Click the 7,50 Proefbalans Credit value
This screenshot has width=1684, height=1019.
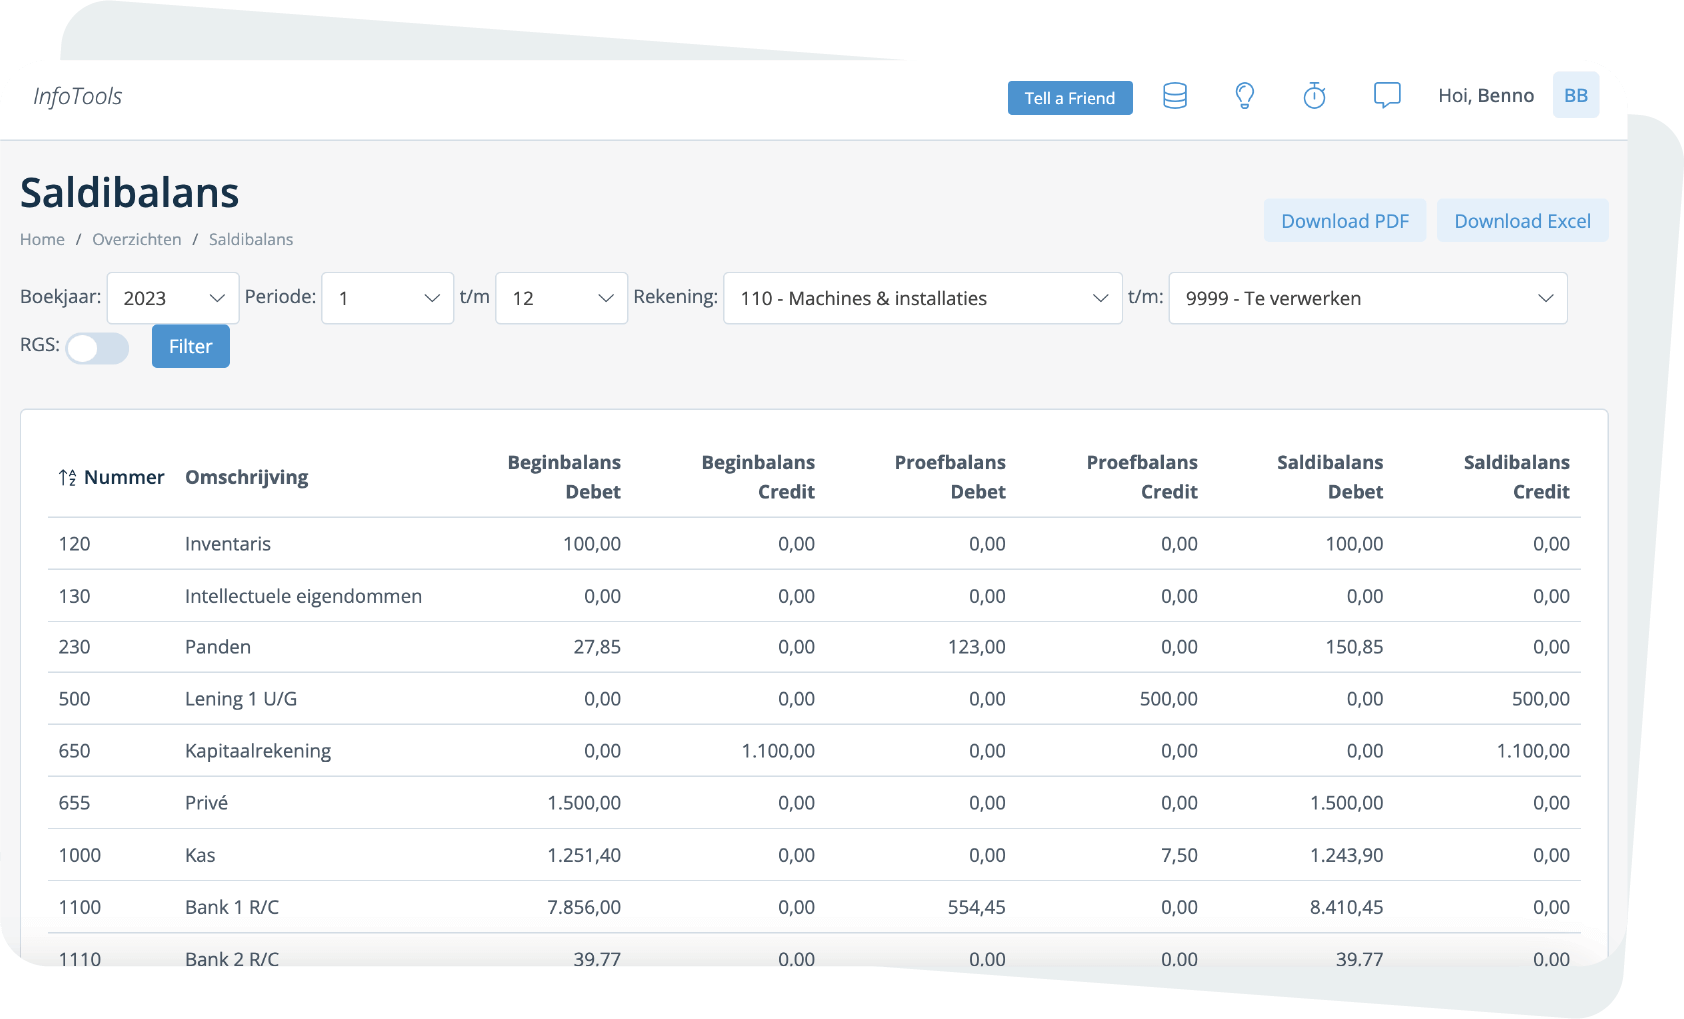coord(1180,855)
